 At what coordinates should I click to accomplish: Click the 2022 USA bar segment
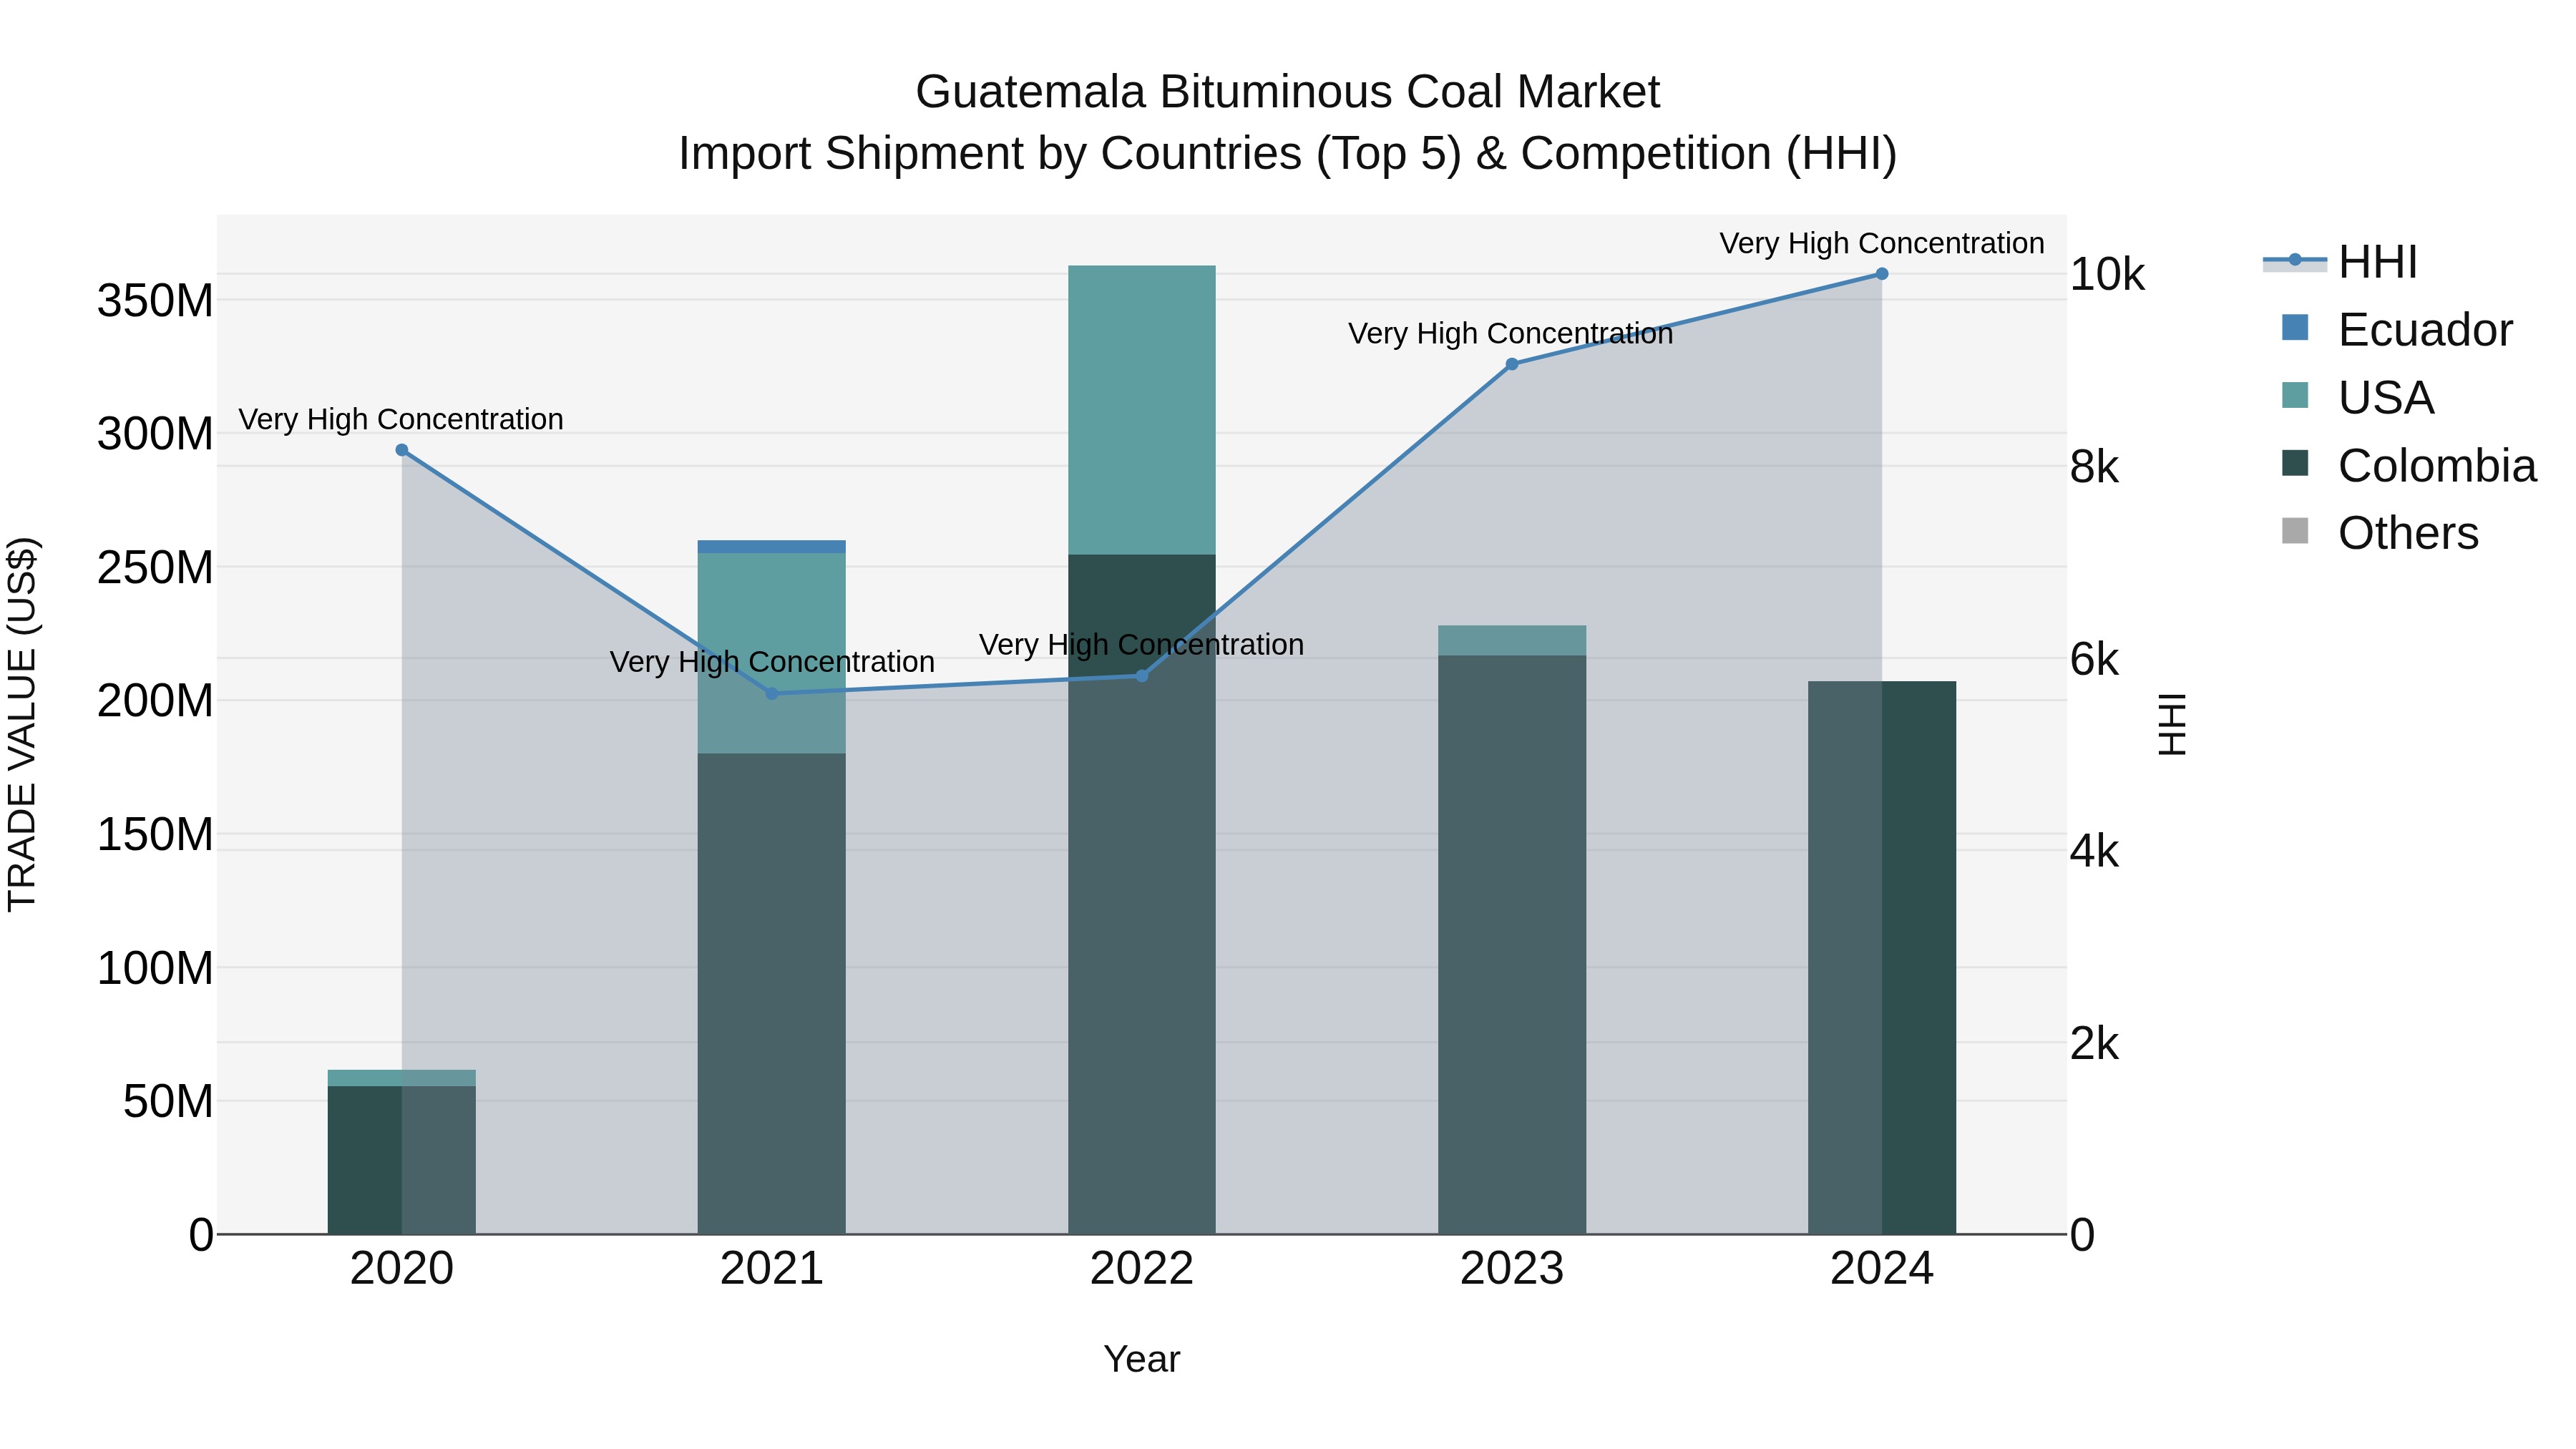click(1142, 410)
